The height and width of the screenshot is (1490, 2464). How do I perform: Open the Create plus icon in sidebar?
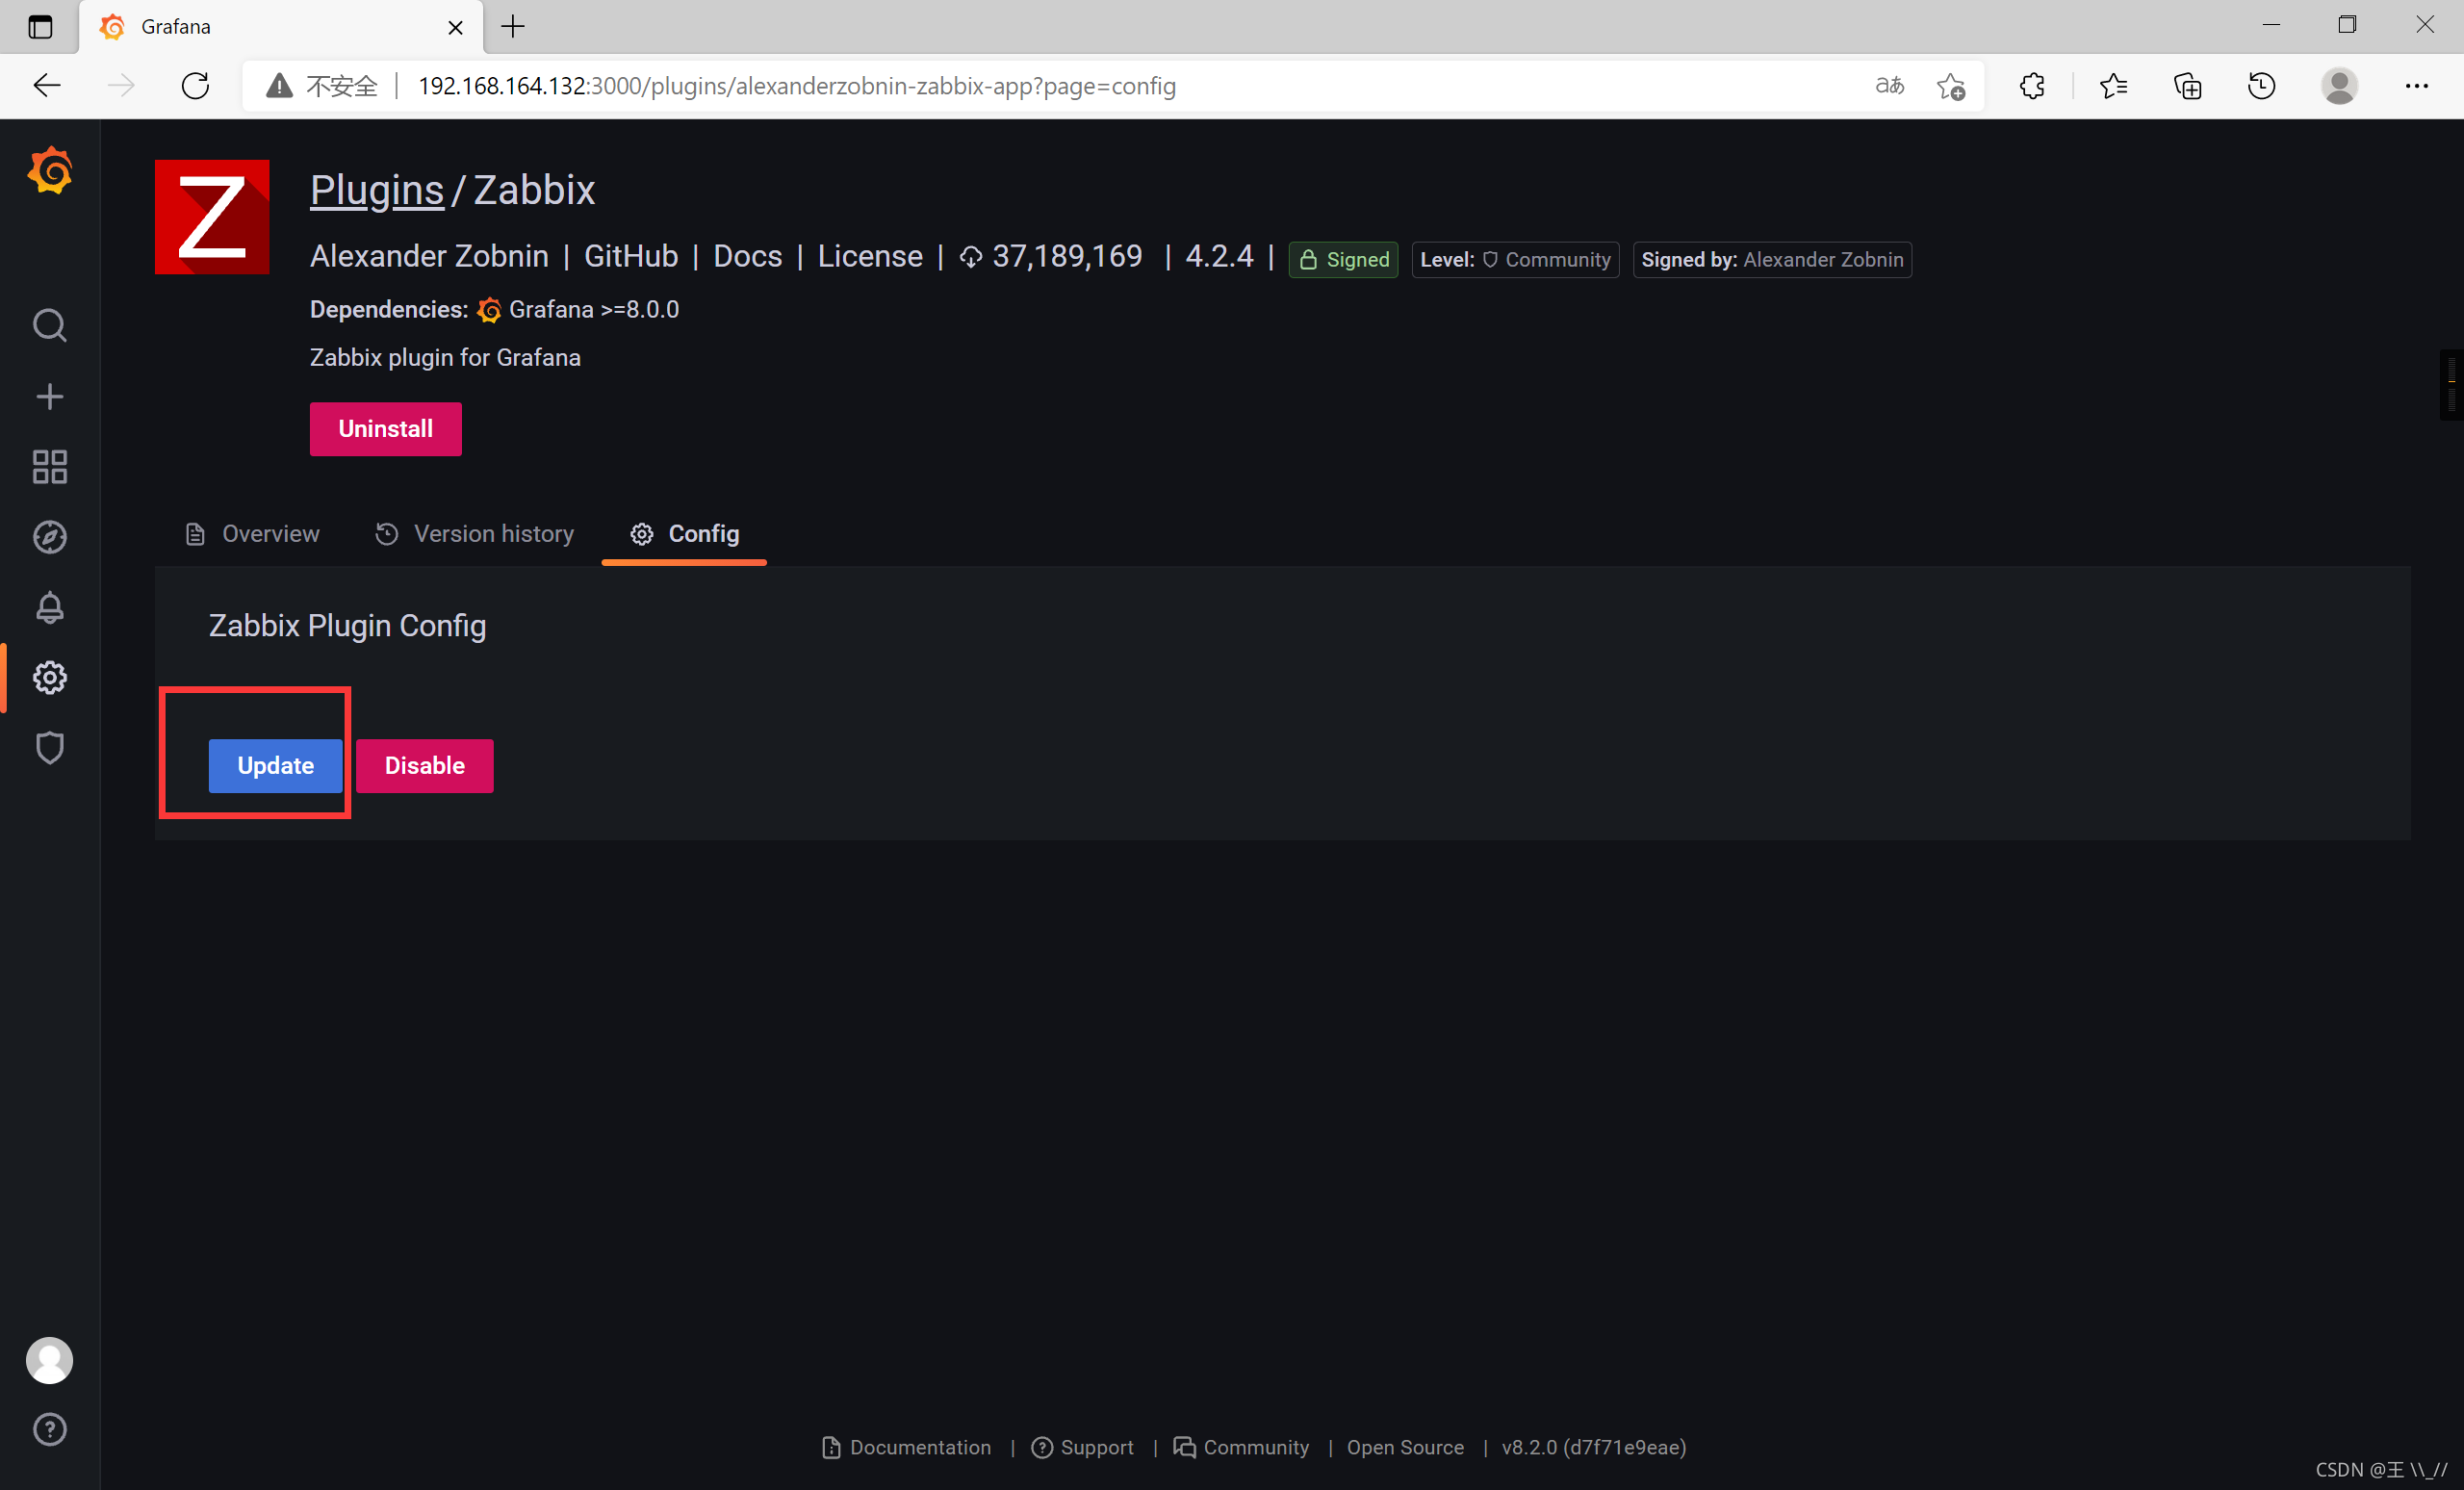pyautogui.click(x=50, y=397)
